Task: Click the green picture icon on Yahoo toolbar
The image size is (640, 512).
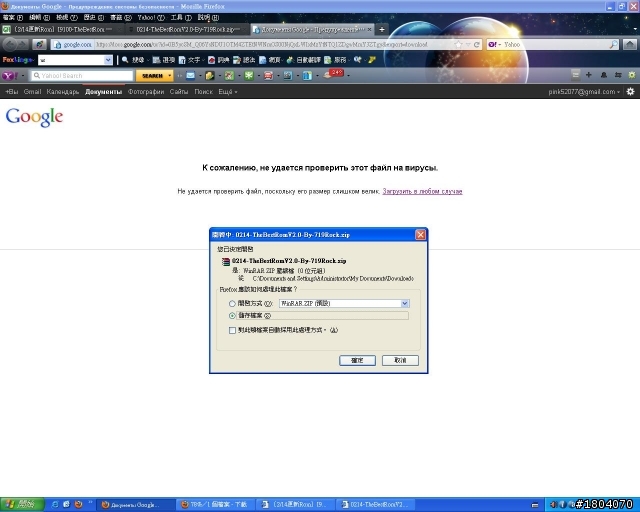Action: pos(229,76)
